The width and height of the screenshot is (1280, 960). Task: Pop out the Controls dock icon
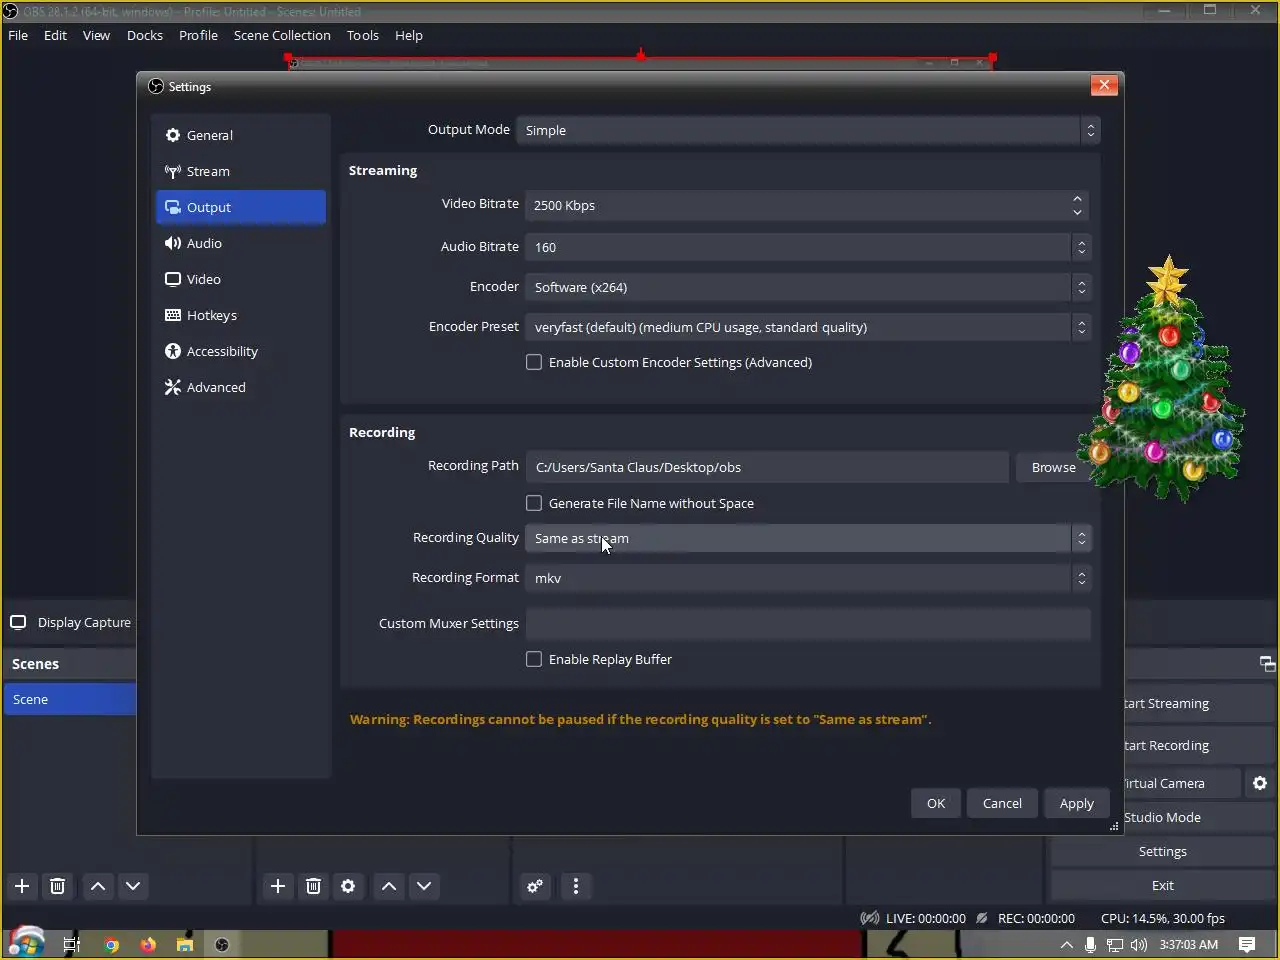click(x=1267, y=664)
